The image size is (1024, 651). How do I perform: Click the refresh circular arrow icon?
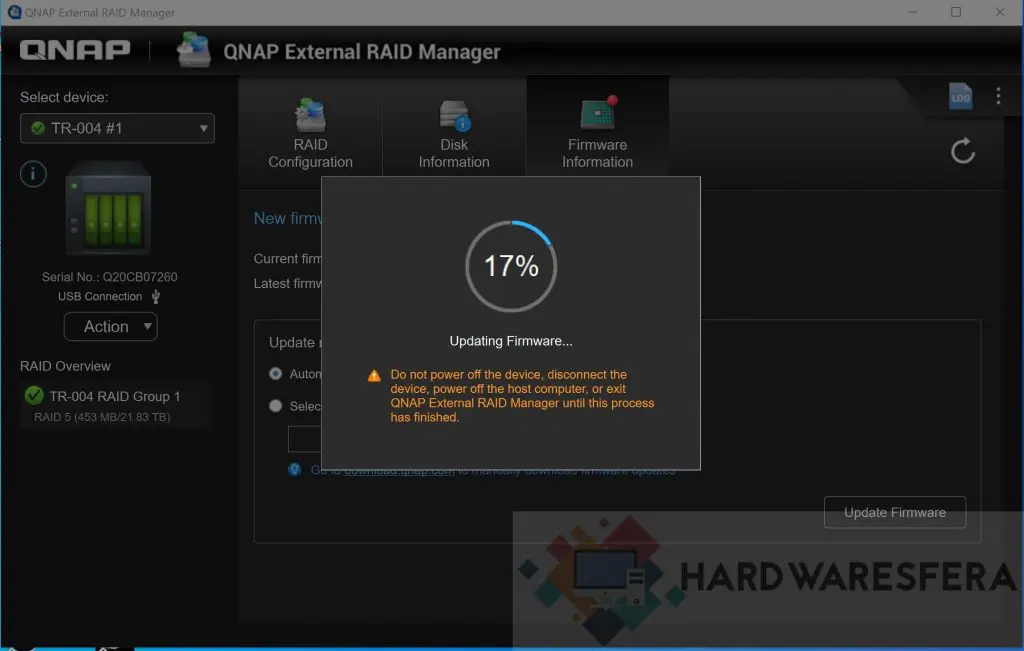point(963,151)
